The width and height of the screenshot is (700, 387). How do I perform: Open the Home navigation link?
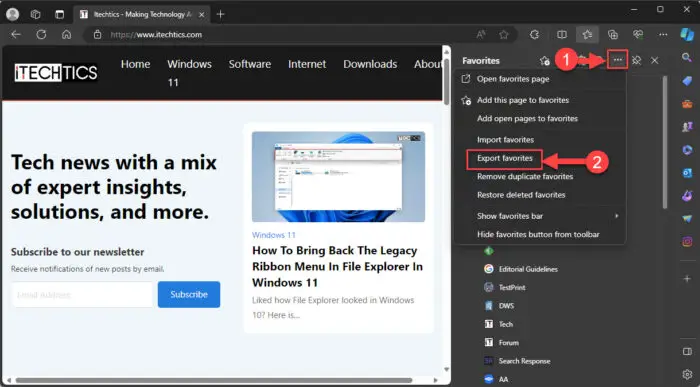tap(135, 64)
